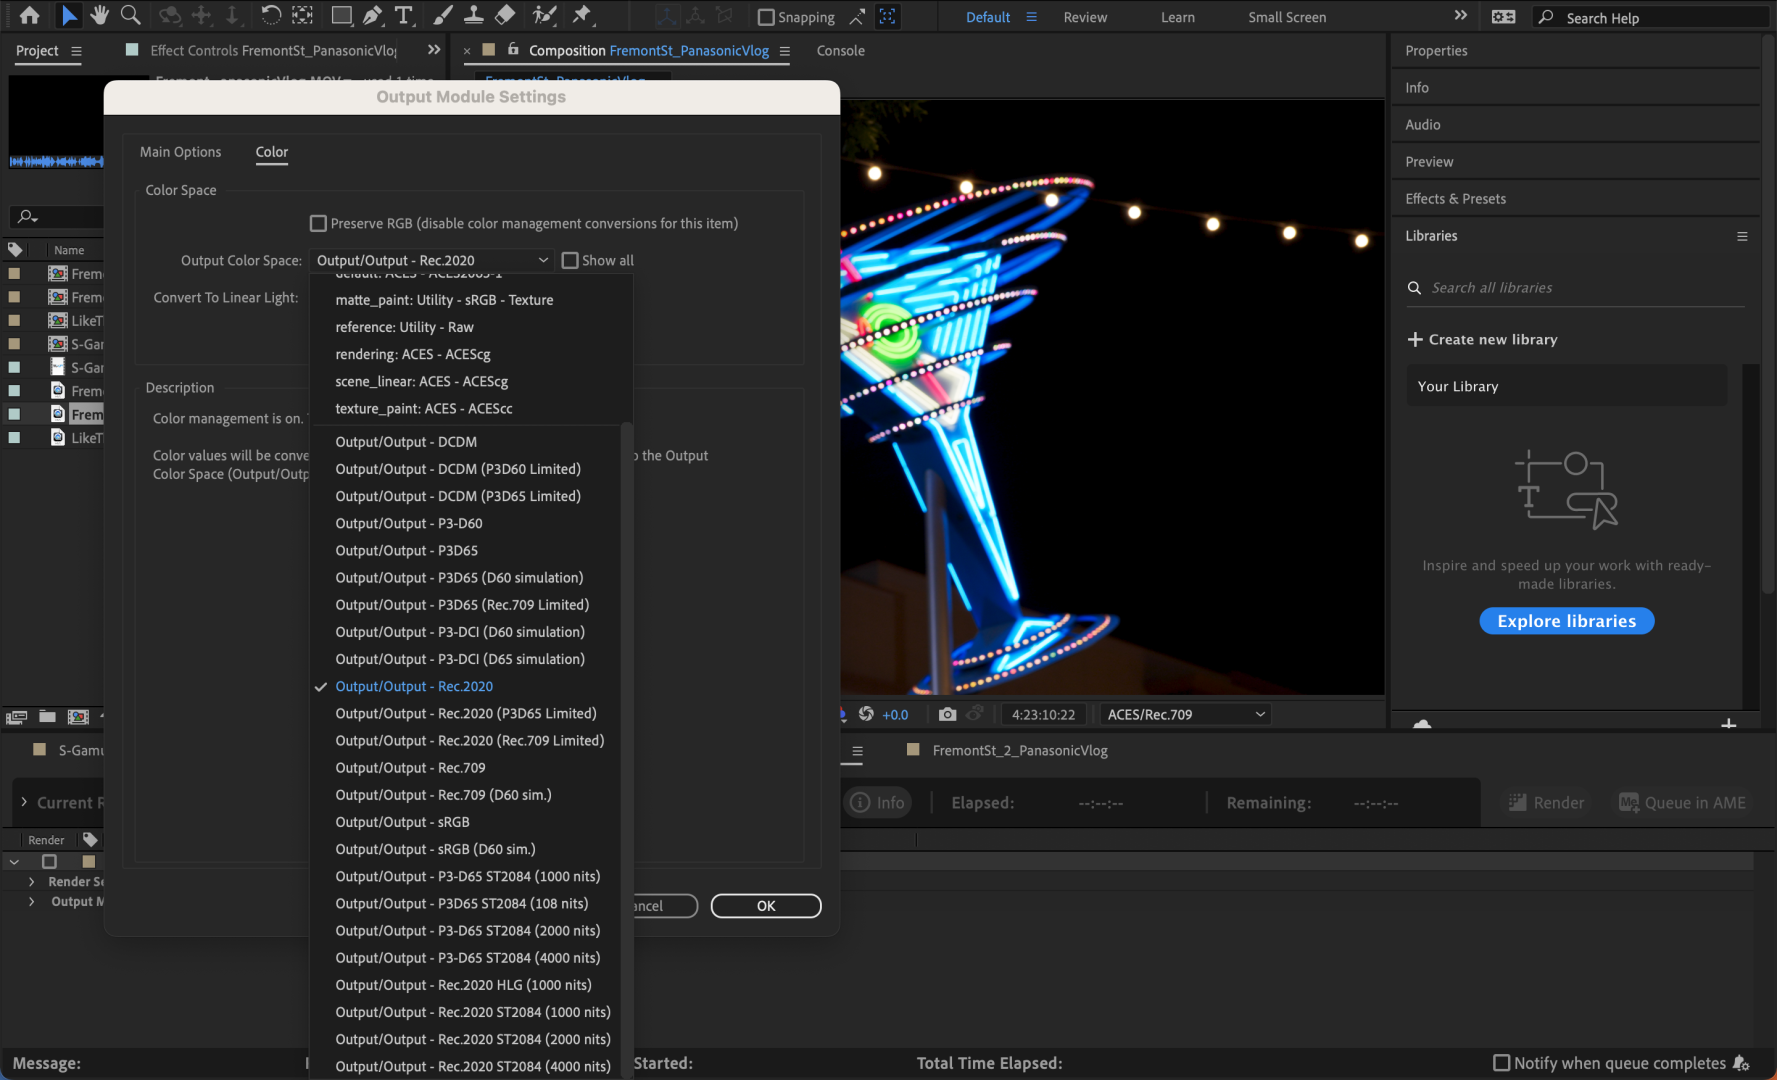The image size is (1777, 1080).
Task: Activate the Type tool
Action: pos(403,15)
